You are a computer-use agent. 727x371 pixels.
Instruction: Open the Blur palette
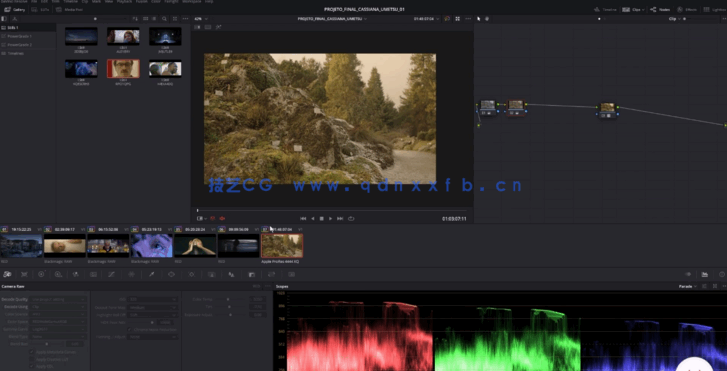(231, 274)
